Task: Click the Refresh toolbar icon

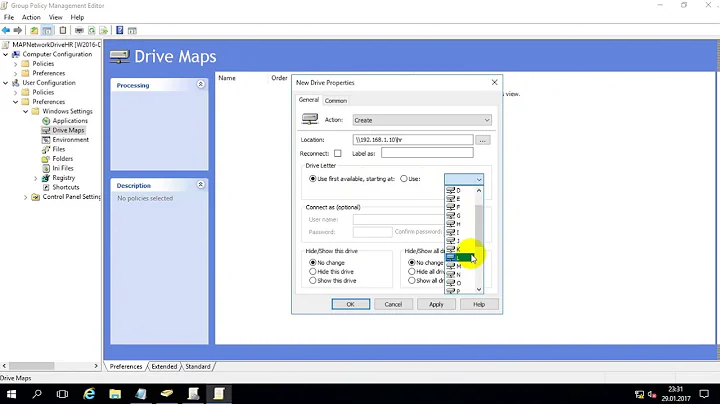Action: pyautogui.click(x=92, y=30)
